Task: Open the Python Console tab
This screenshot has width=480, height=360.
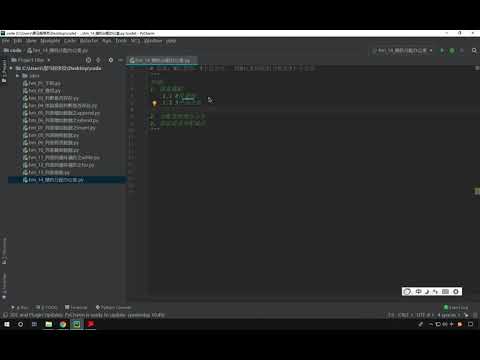Action: pyautogui.click(x=113, y=307)
